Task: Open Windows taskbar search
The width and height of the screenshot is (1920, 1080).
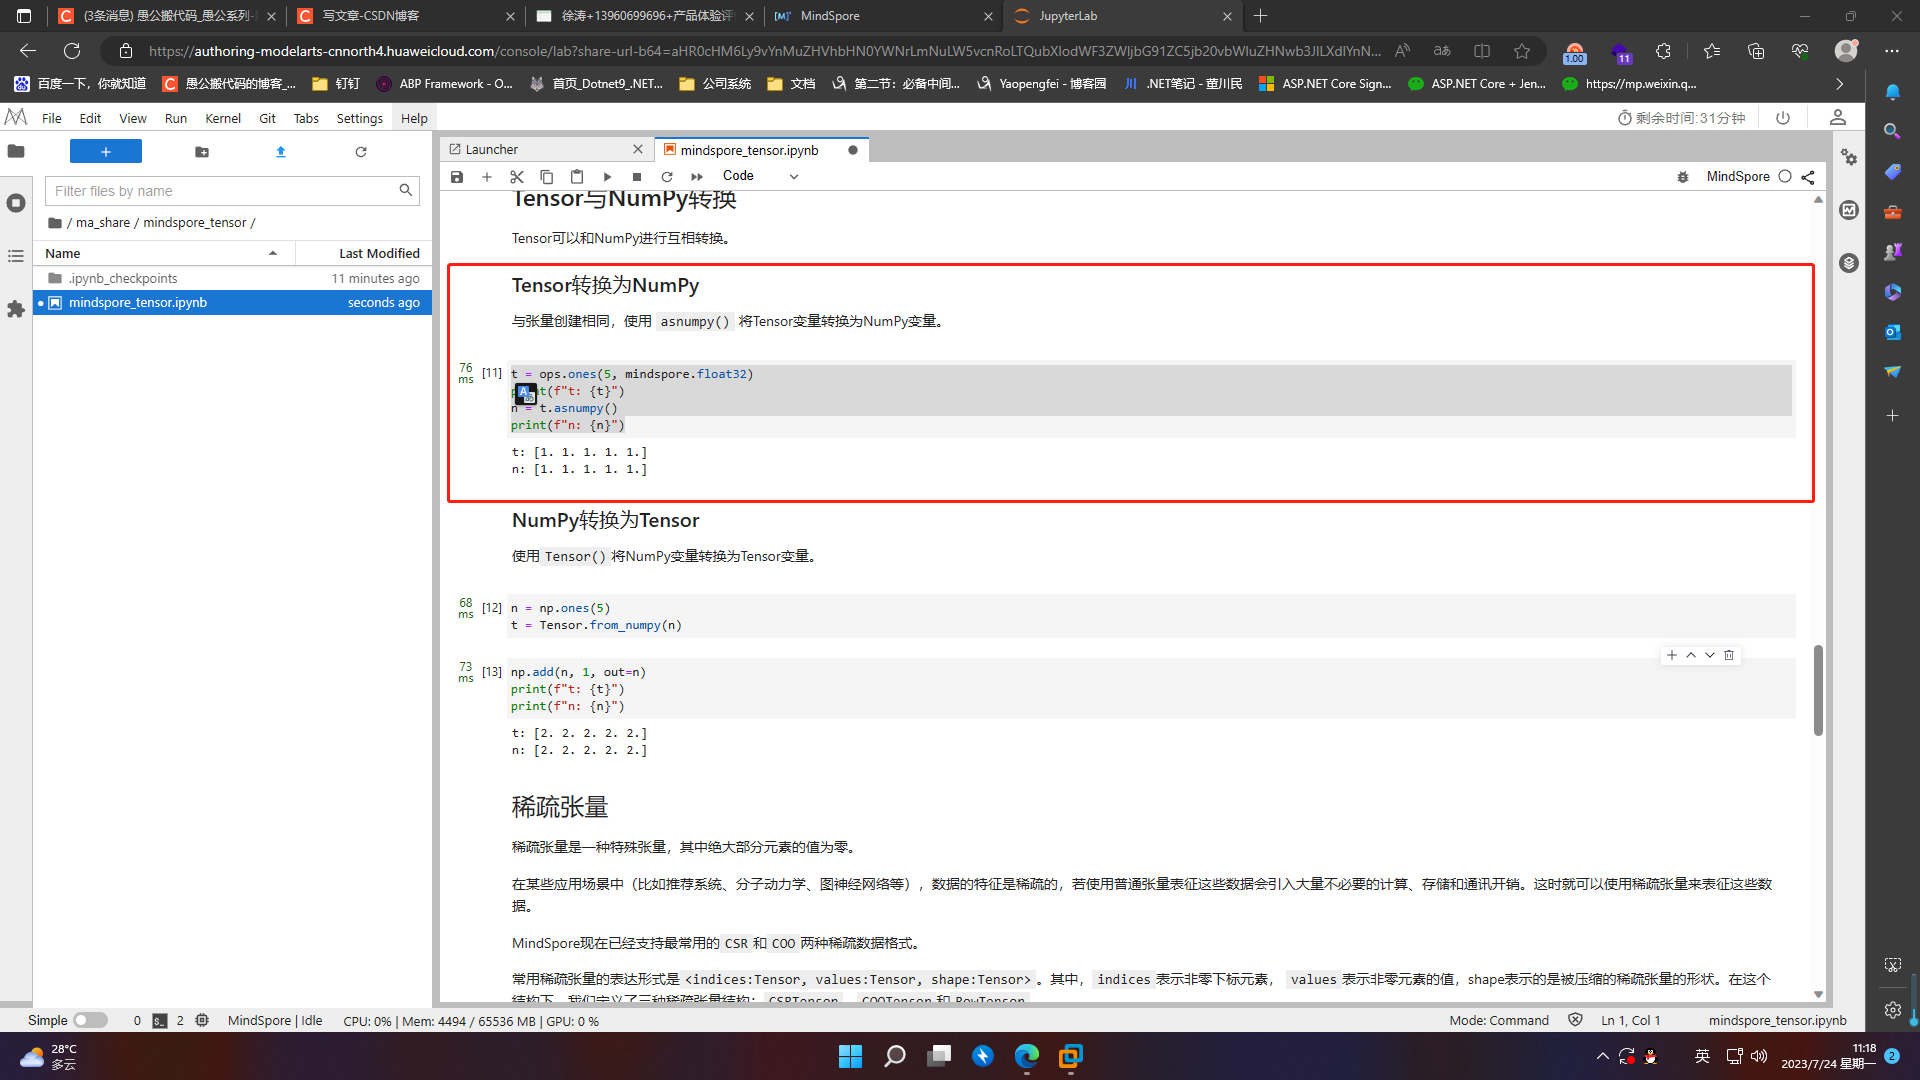Action: click(895, 1056)
